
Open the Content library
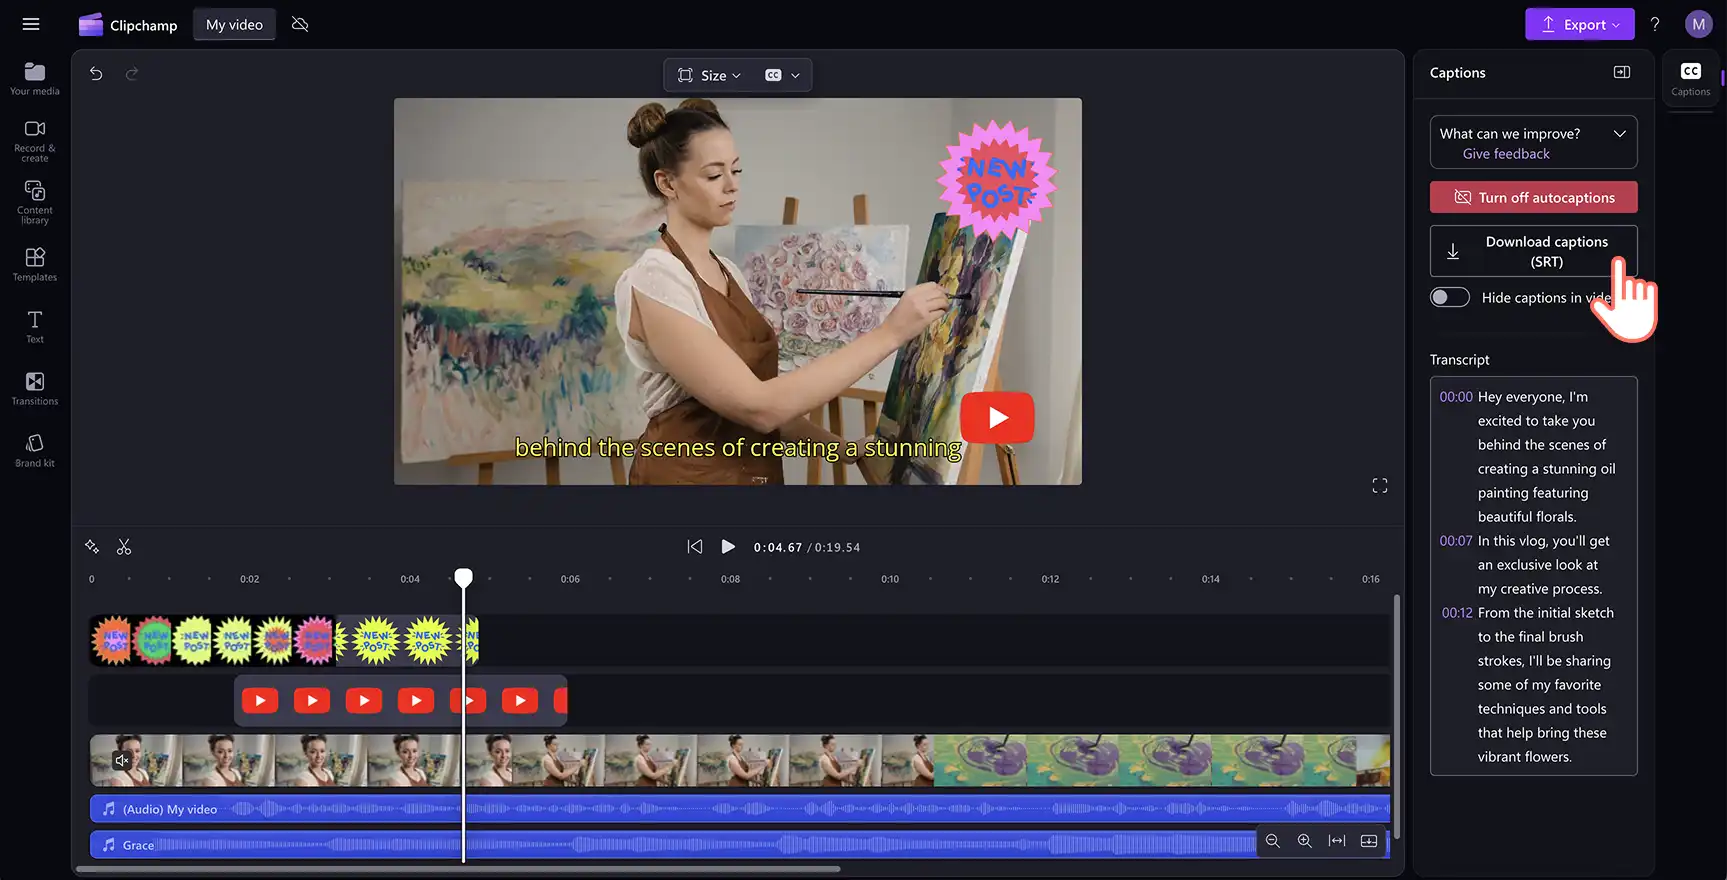35,202
